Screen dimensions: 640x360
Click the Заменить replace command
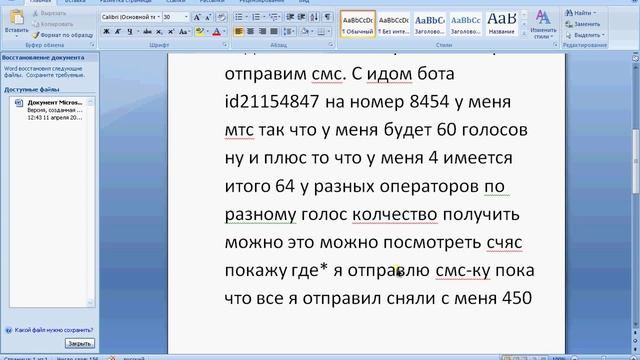(583, 24)
